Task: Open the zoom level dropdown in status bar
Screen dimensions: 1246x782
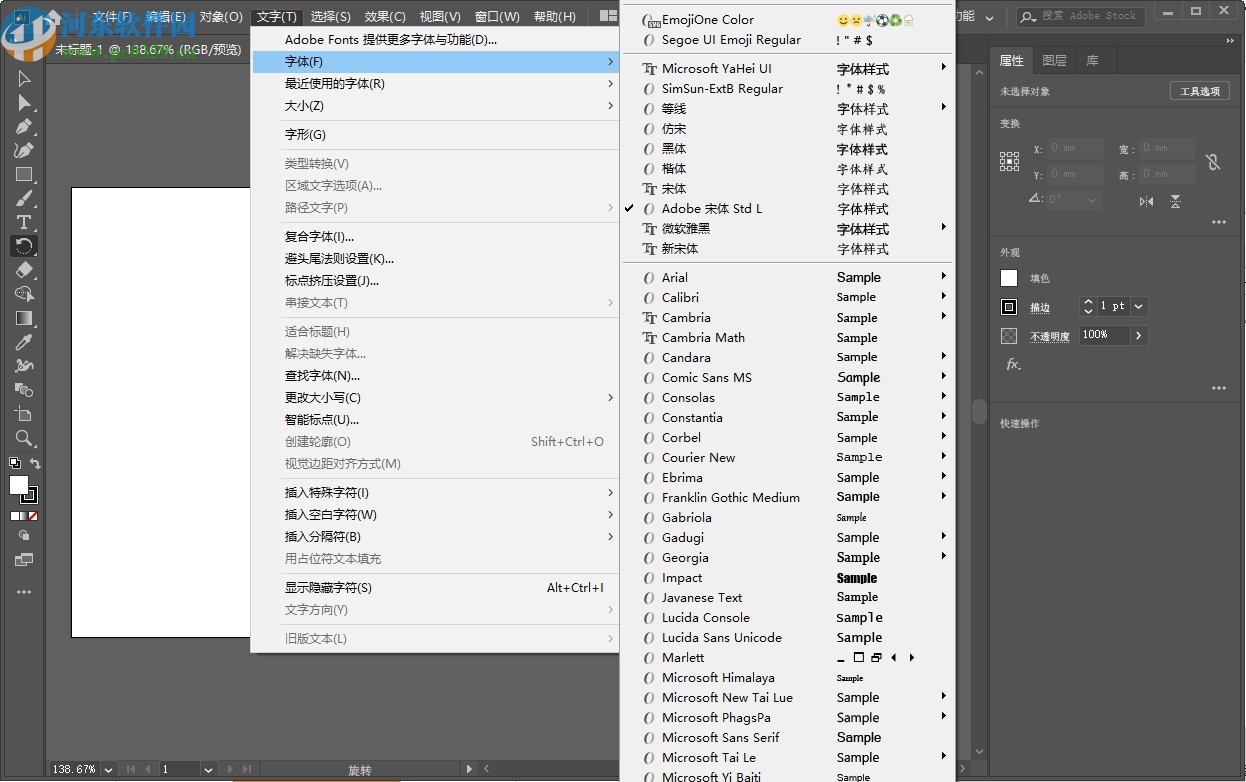Action: pos(108,770)
